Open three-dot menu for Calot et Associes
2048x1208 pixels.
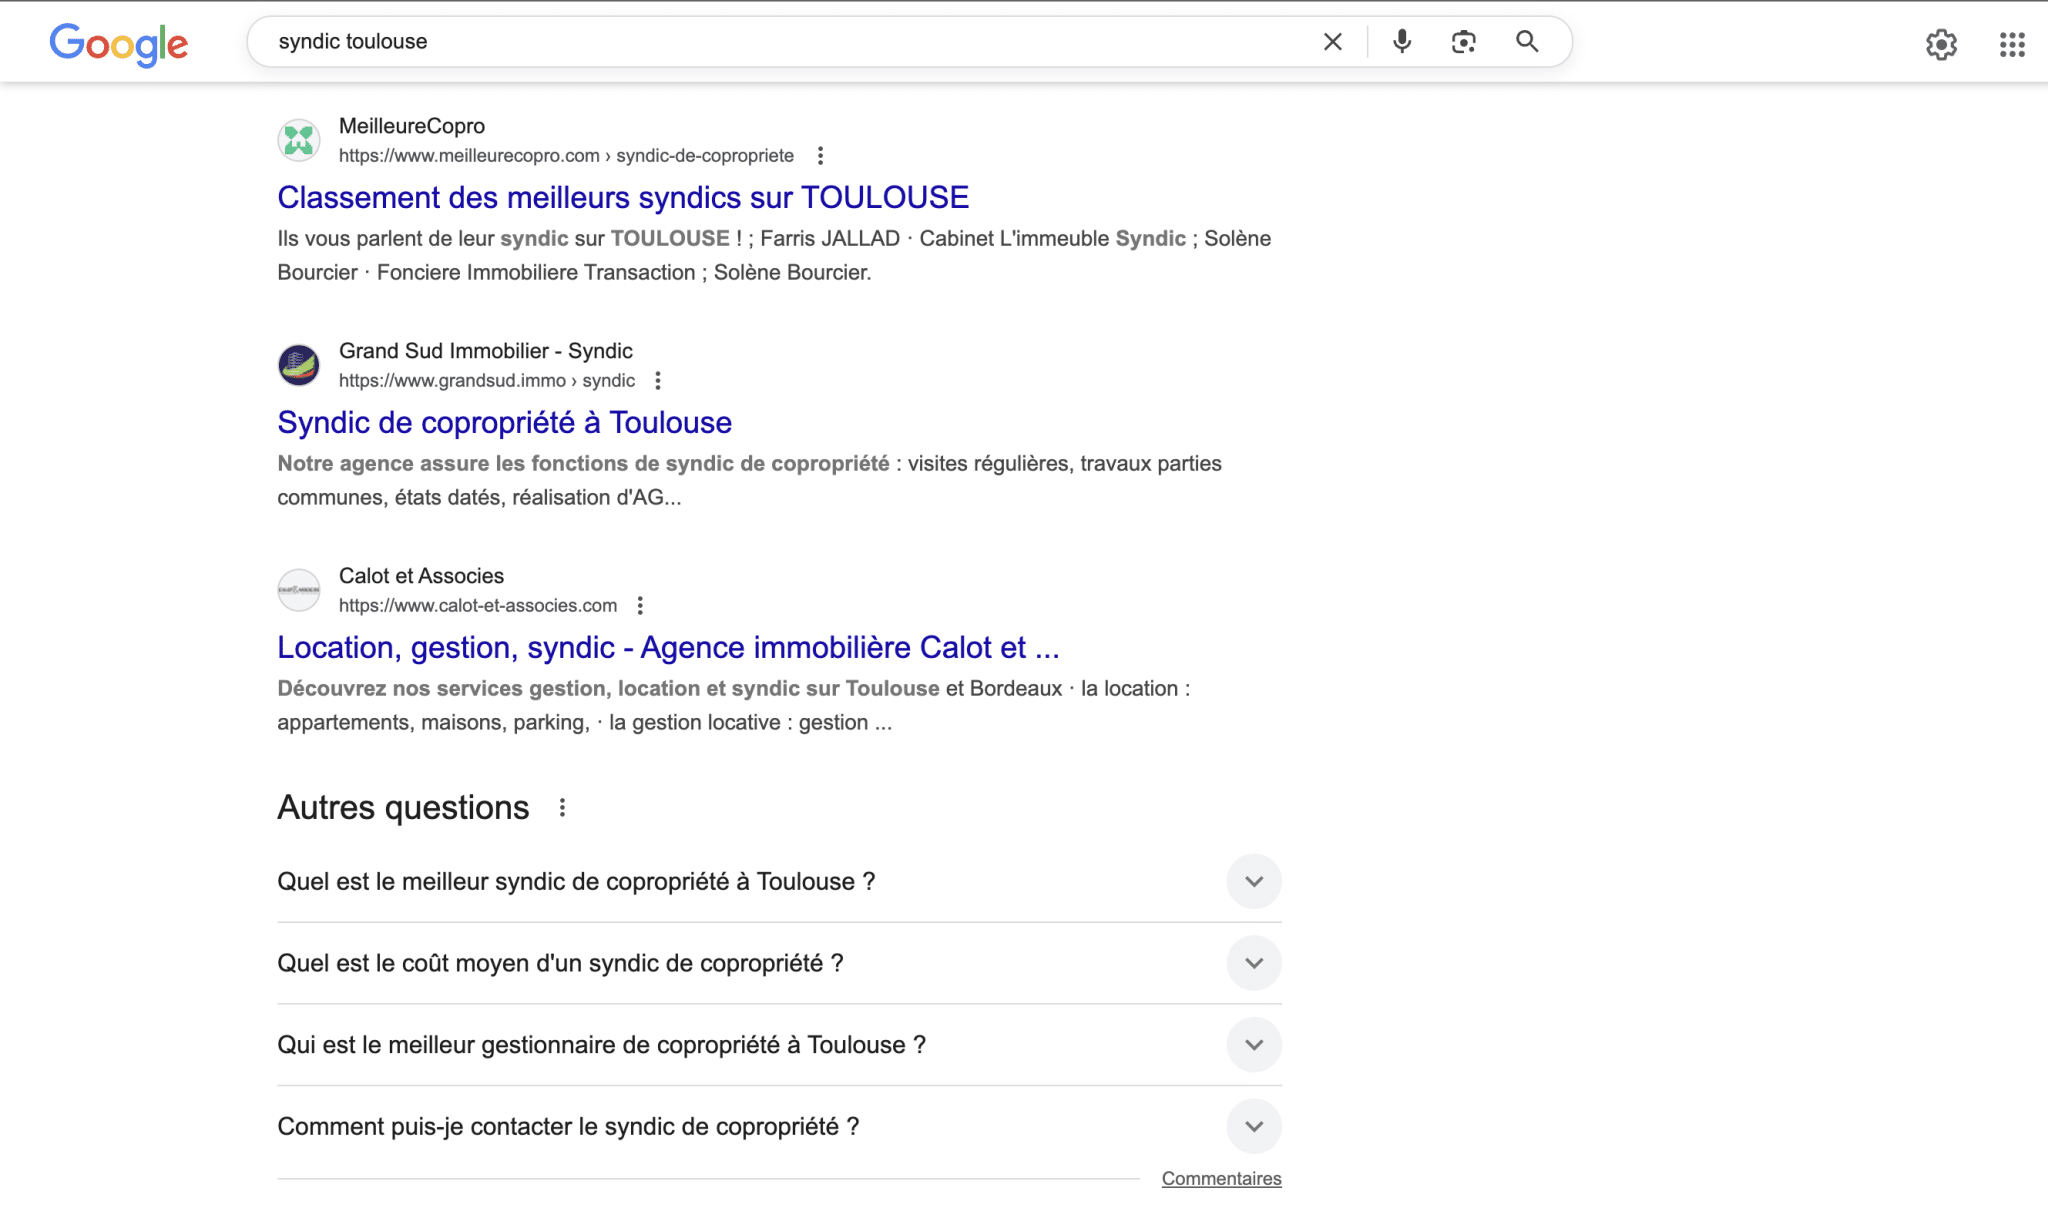640,606
